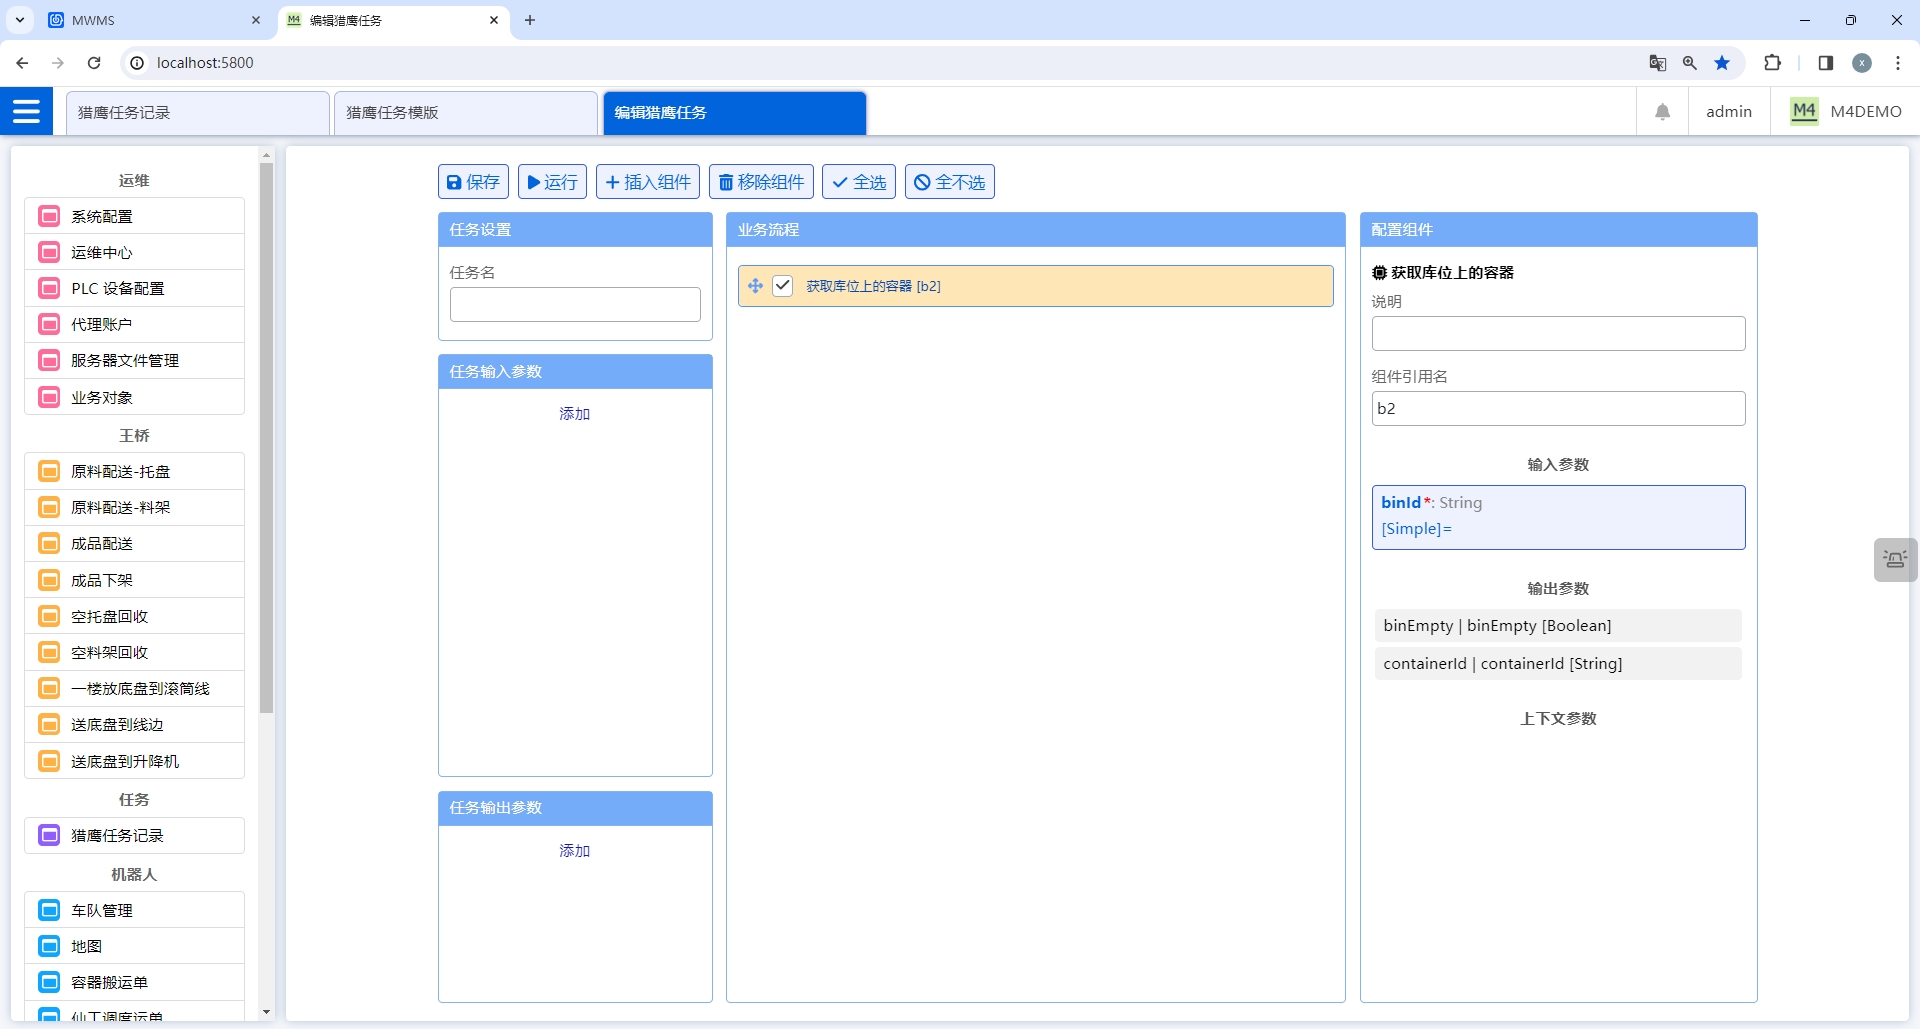1920x1029 pixels.
Task: Click 全不选 deselect all button
Action: (950, 182)
